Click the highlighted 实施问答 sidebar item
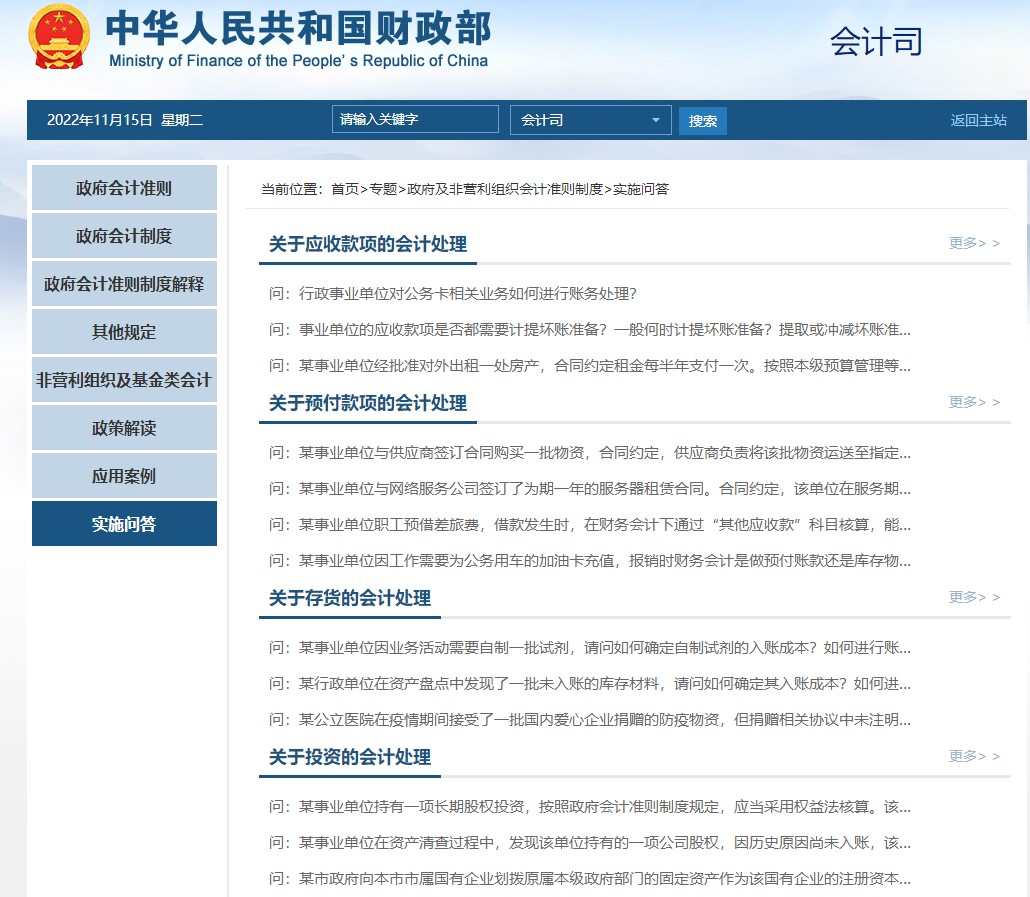1030x897 pixels. (x=124, y=523)
